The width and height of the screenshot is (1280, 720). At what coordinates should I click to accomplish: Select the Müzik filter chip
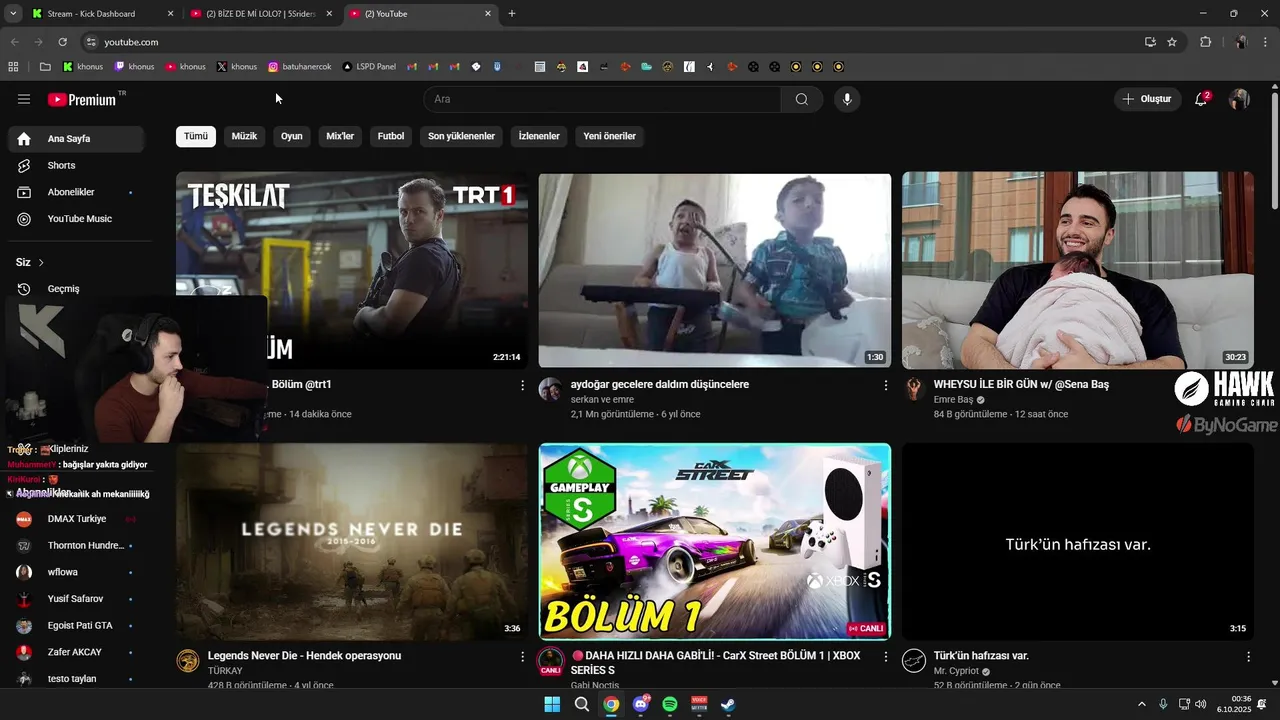tap(244, 136)
